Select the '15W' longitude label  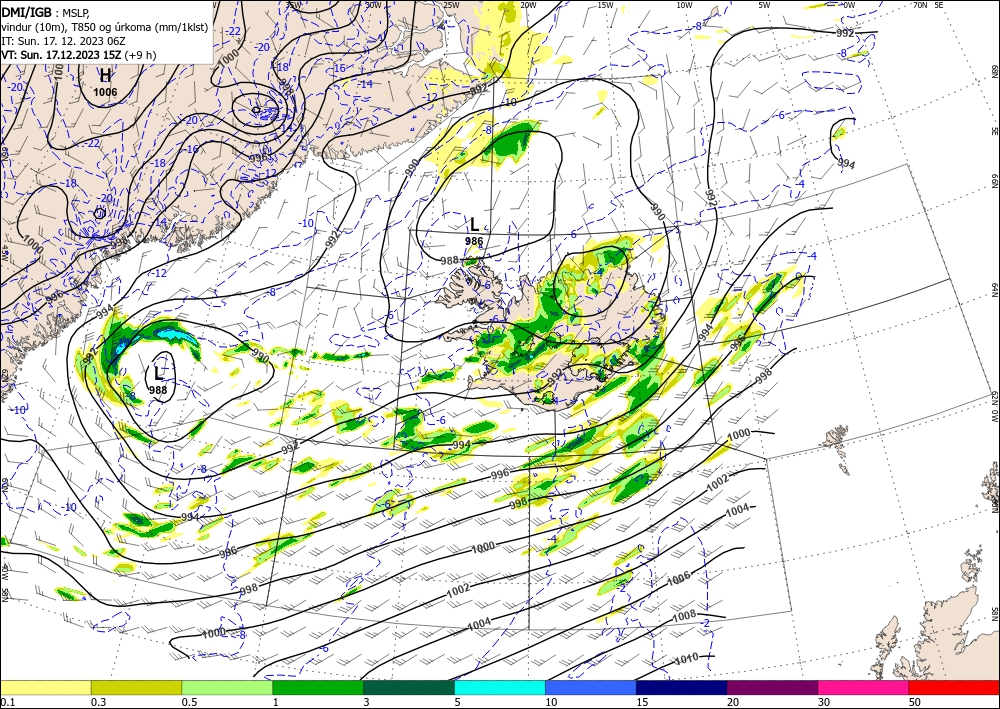pyautogui.click(x=605, y=5)
